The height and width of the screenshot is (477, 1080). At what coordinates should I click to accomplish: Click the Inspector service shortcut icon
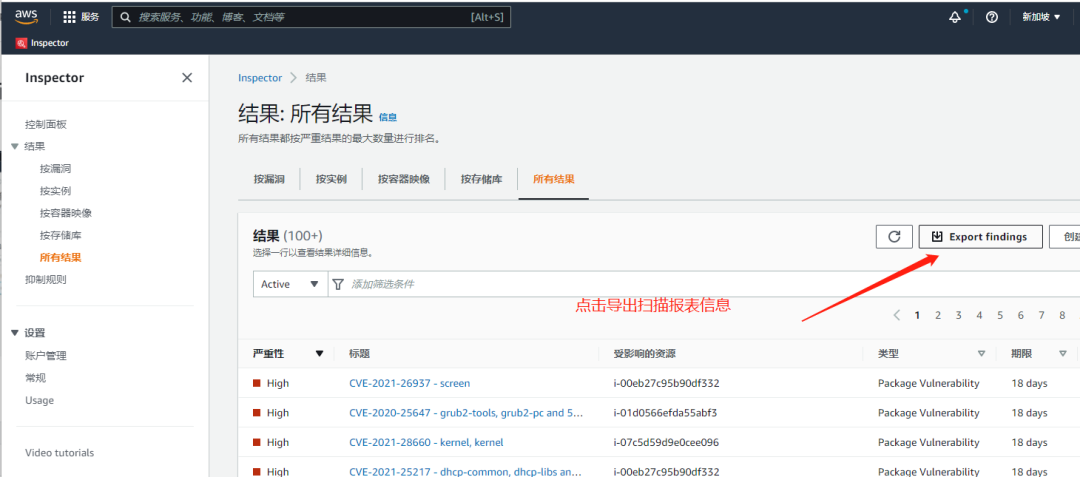pyautogui.click(x=21, y=43)
